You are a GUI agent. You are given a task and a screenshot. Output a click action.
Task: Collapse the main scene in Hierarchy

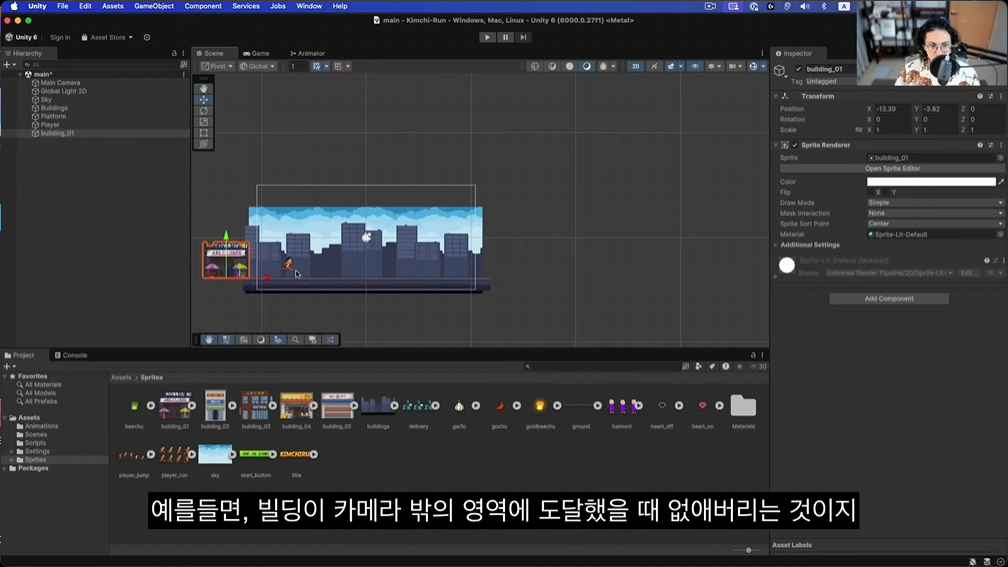pos(20,75)
